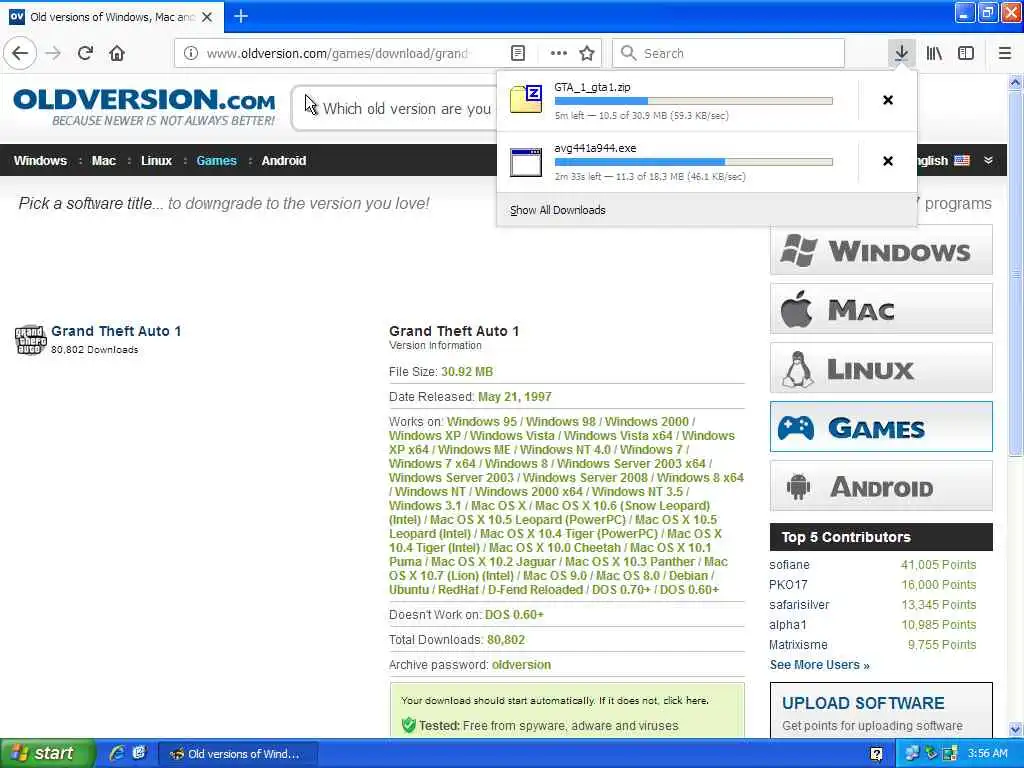This screenshot has height=768, width=1024.
Task: Click avg441a944.exe download progress bar
Action: tap(694, 162)
